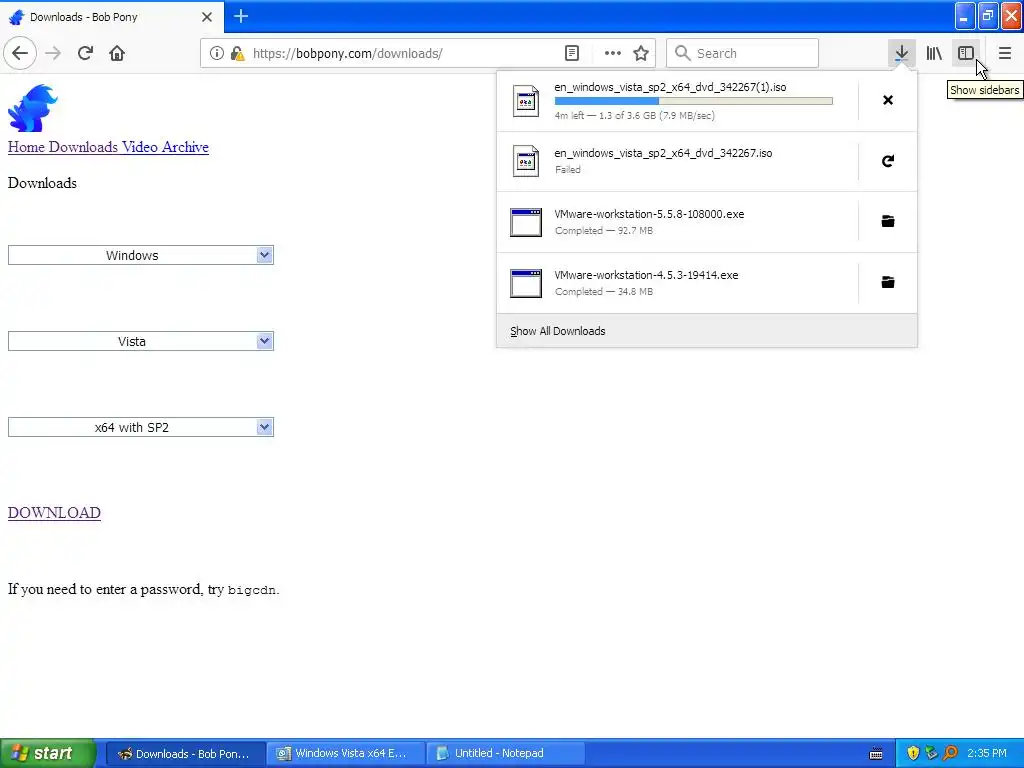
Task: Open a new tab with plus button
Action: [x=241, y=16]
